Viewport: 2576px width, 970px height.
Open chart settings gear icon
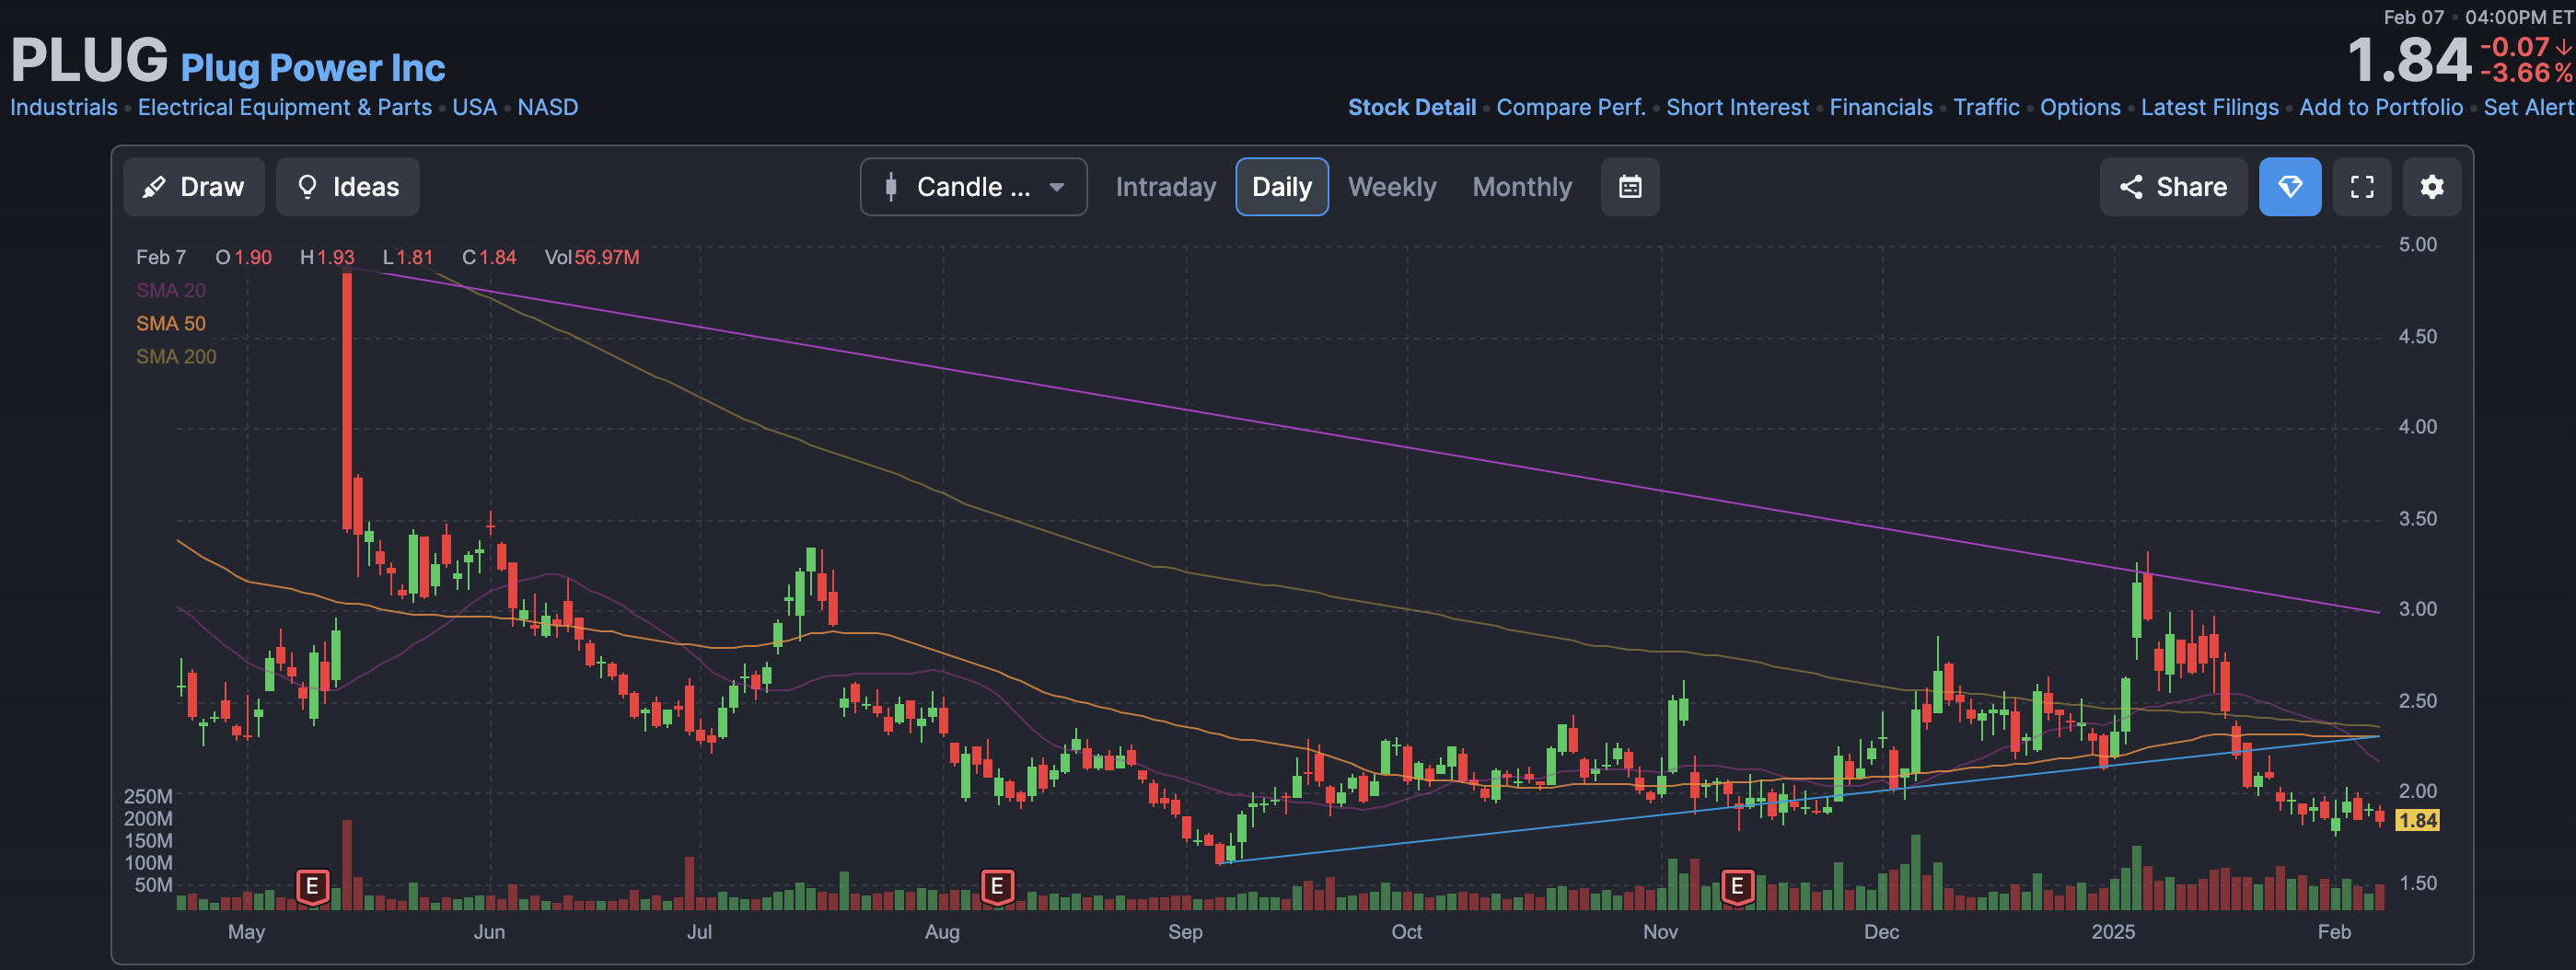pyautogui.click(x=2431, y=187)
